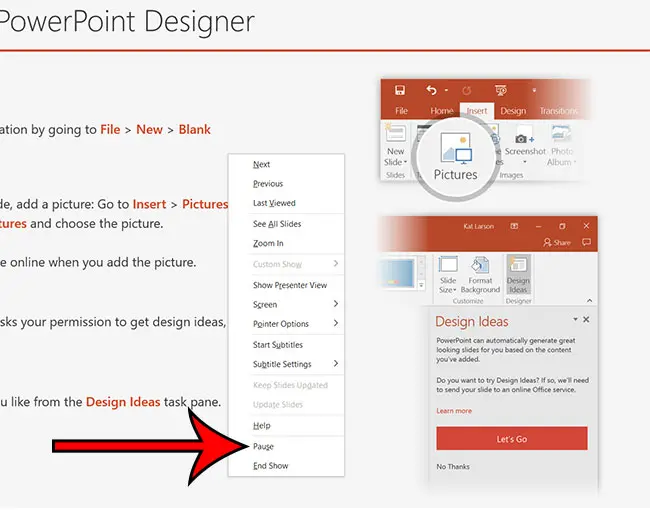650x525 pixels.
Task: Click the orange Insert text link
Action: [x=149, y=204]
